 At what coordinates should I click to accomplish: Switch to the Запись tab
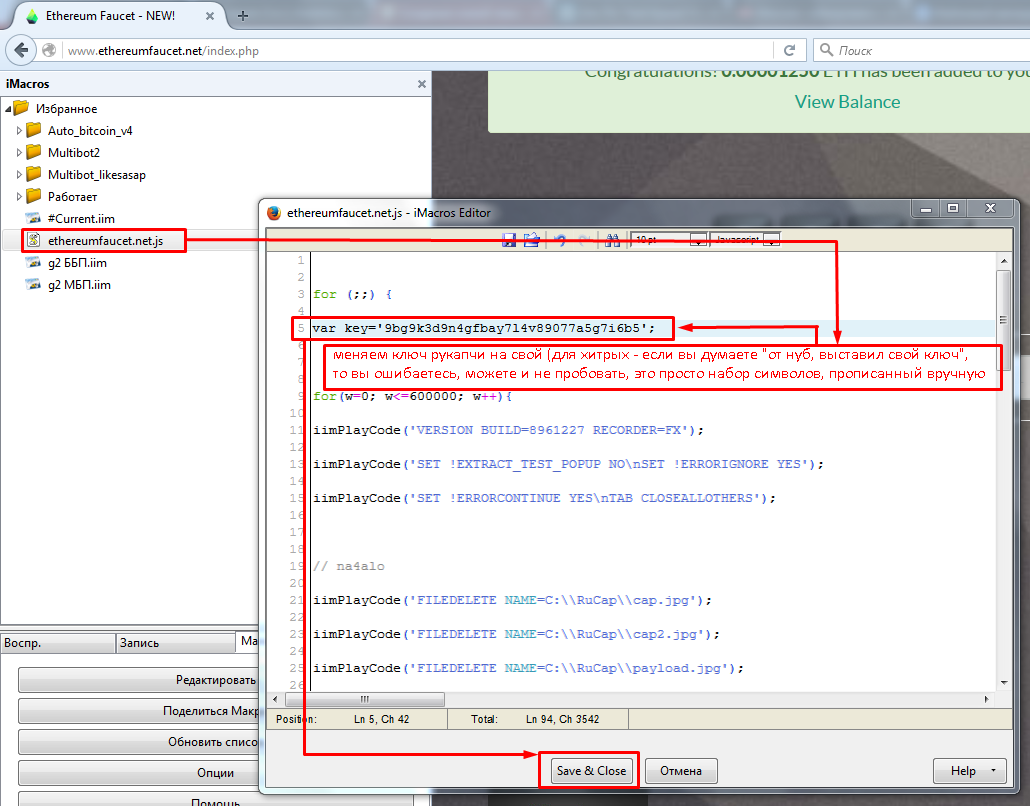pos(175,642)
